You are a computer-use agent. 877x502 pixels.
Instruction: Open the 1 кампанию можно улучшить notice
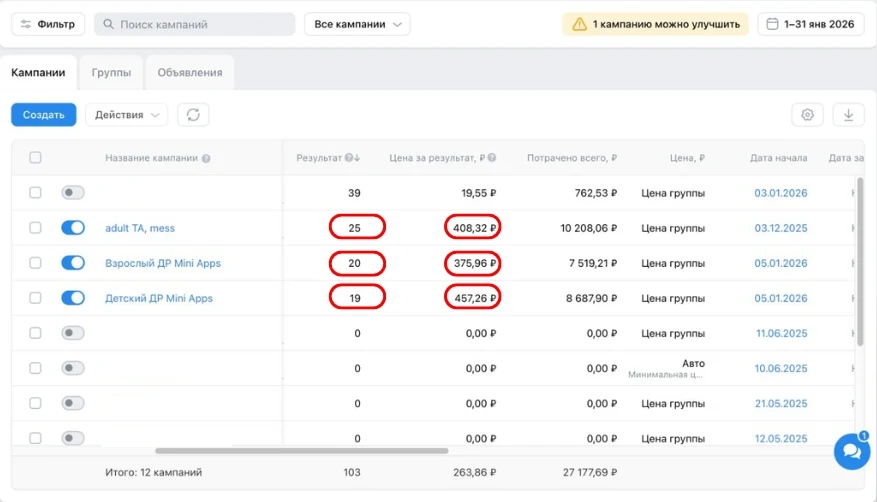(655, 24)
